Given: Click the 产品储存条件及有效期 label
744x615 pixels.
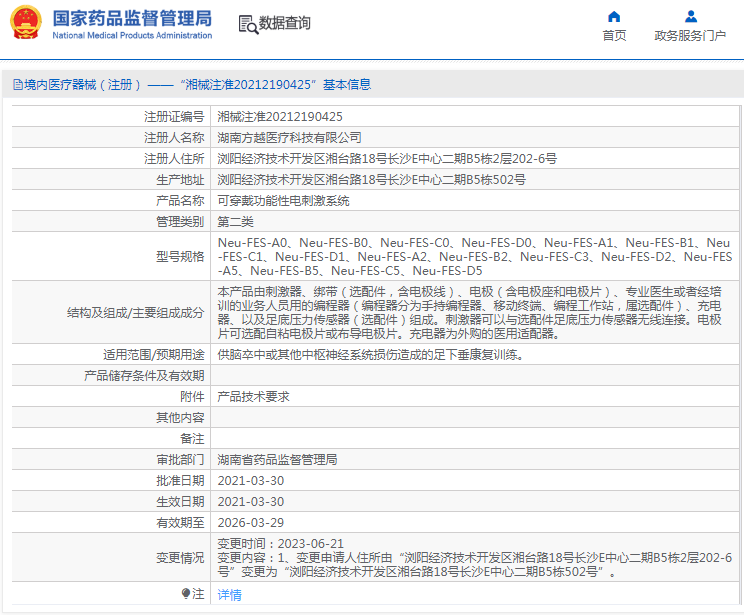Looking at the screenshot, I should [x=144, y=376].
